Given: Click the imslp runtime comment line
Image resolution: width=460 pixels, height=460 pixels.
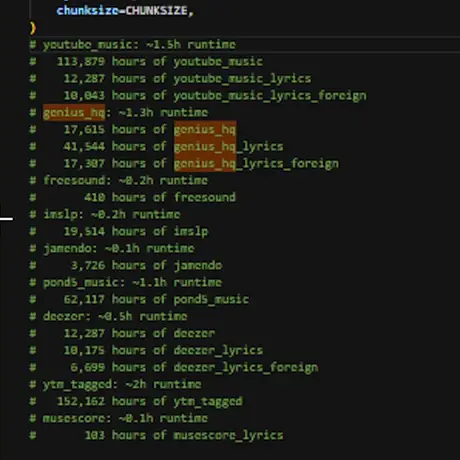Looking at the screenshot, I should pos(105,215).
